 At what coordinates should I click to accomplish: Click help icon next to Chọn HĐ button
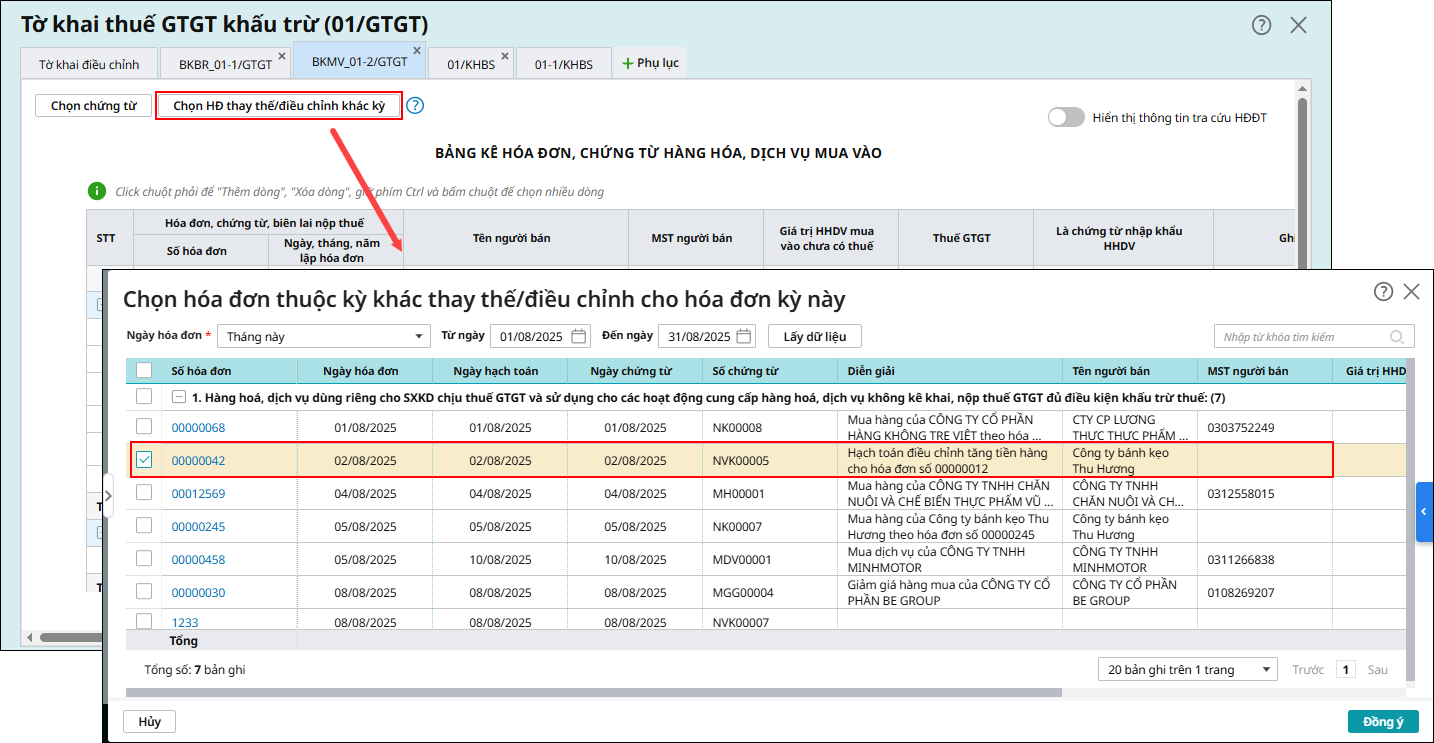pyautogui.click(x=415, y=105)
